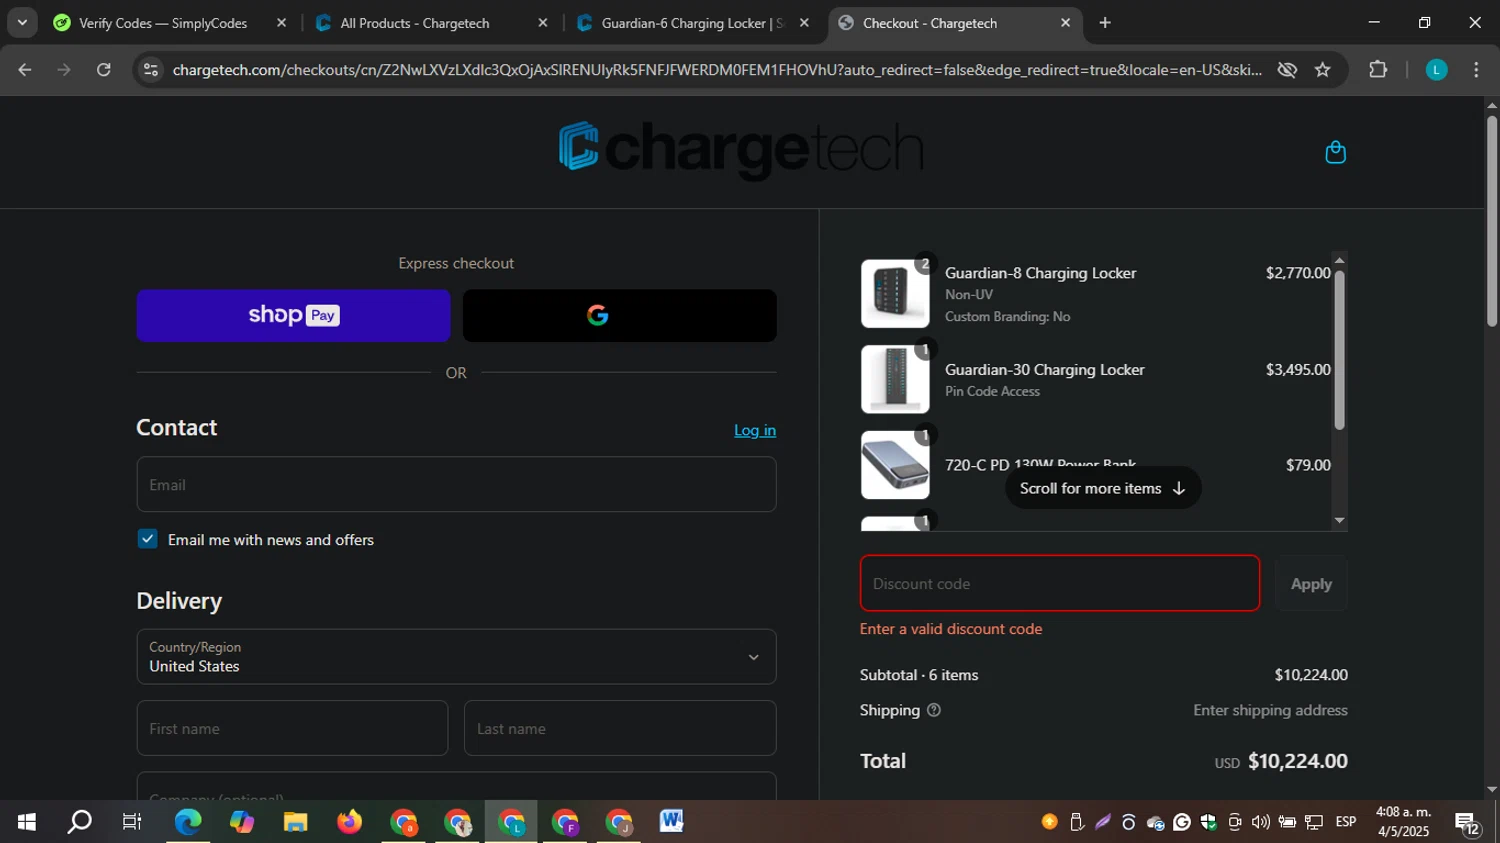Image resolution: width=1500 pixels, height=843 pixels.
Task: Close the Verify Codes tab
Action: (x=282, y=23)
